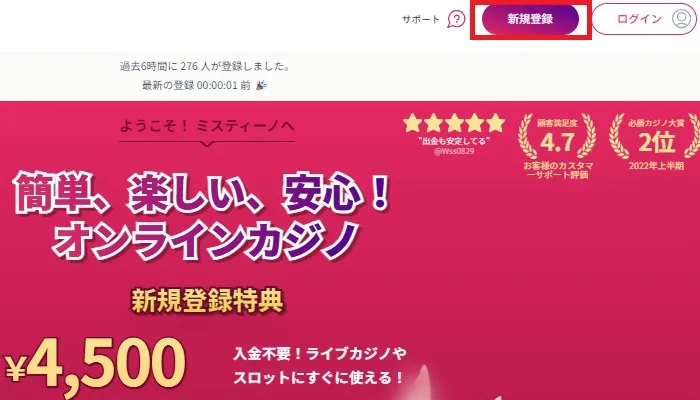Click the "出金も安定してる" review quote
Viewport: 700px width, 400px height.
coord(454,141)
